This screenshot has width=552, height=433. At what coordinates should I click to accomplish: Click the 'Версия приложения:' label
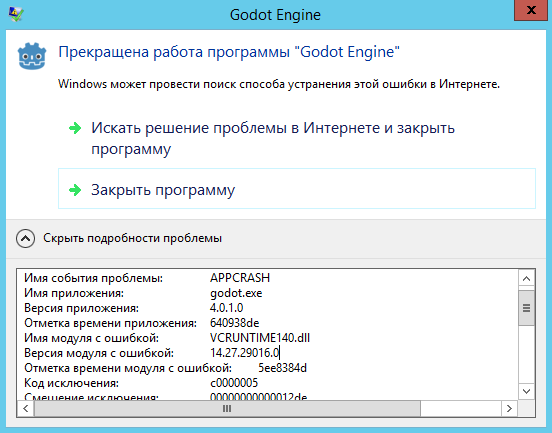tap(81, 308)
